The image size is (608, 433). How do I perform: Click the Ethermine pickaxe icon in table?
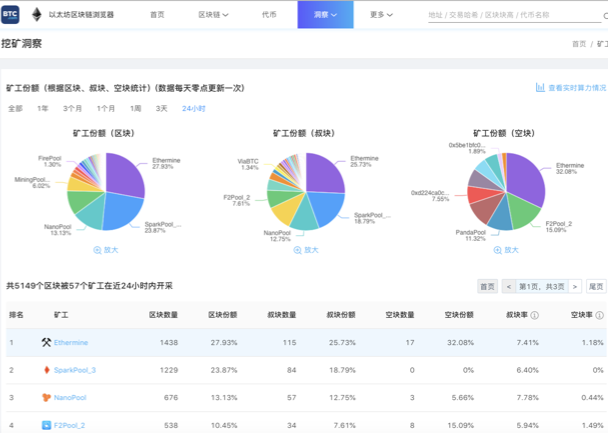tap(47, 342)
